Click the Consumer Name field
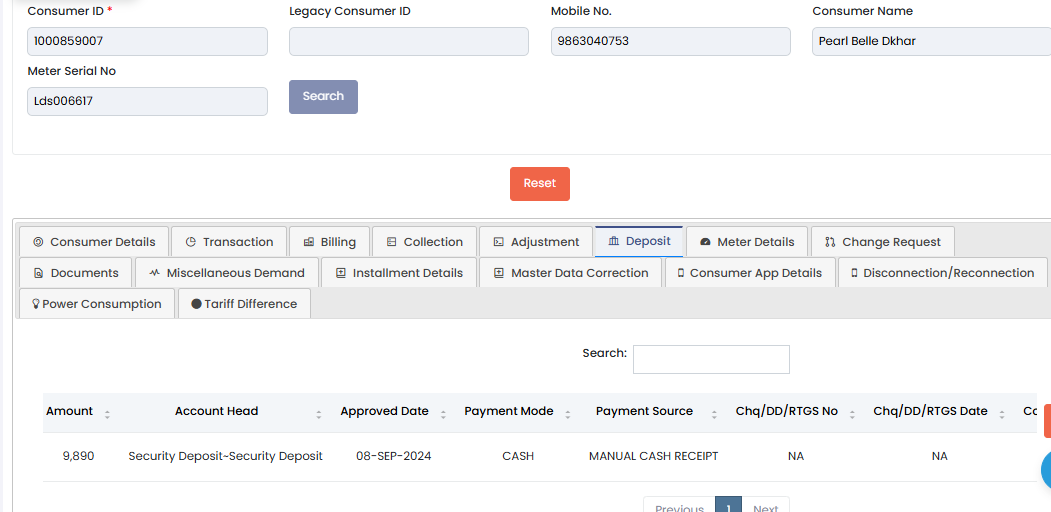The image size is (1051, 512). click(931, 42)
